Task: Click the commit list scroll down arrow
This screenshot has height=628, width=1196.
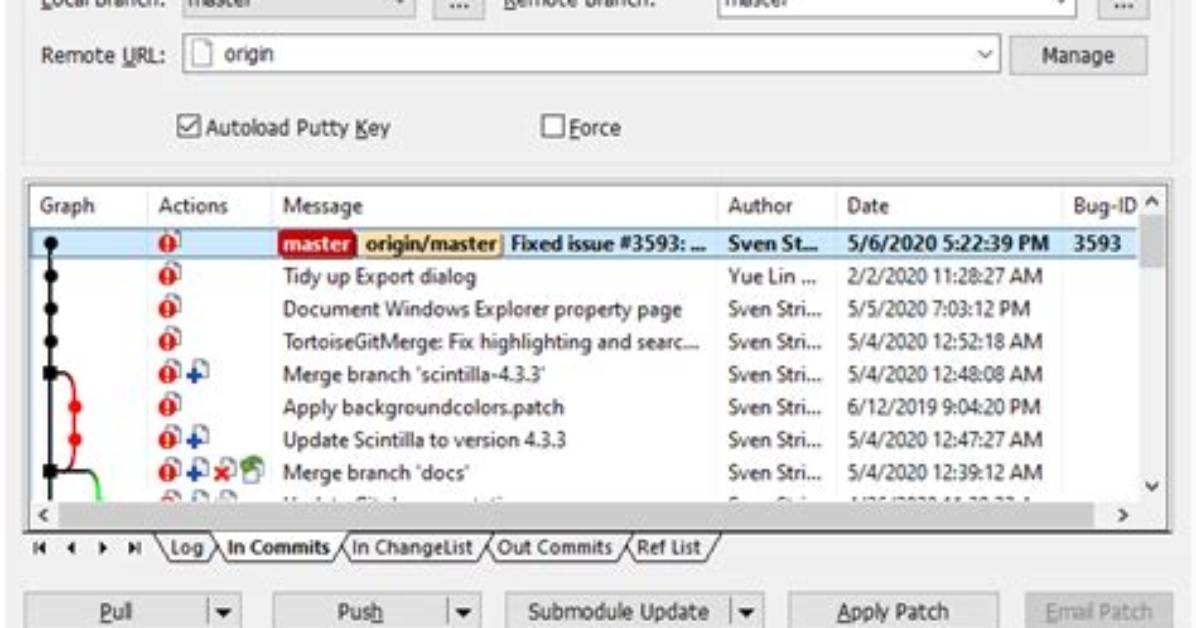Action: (1152, 486)
